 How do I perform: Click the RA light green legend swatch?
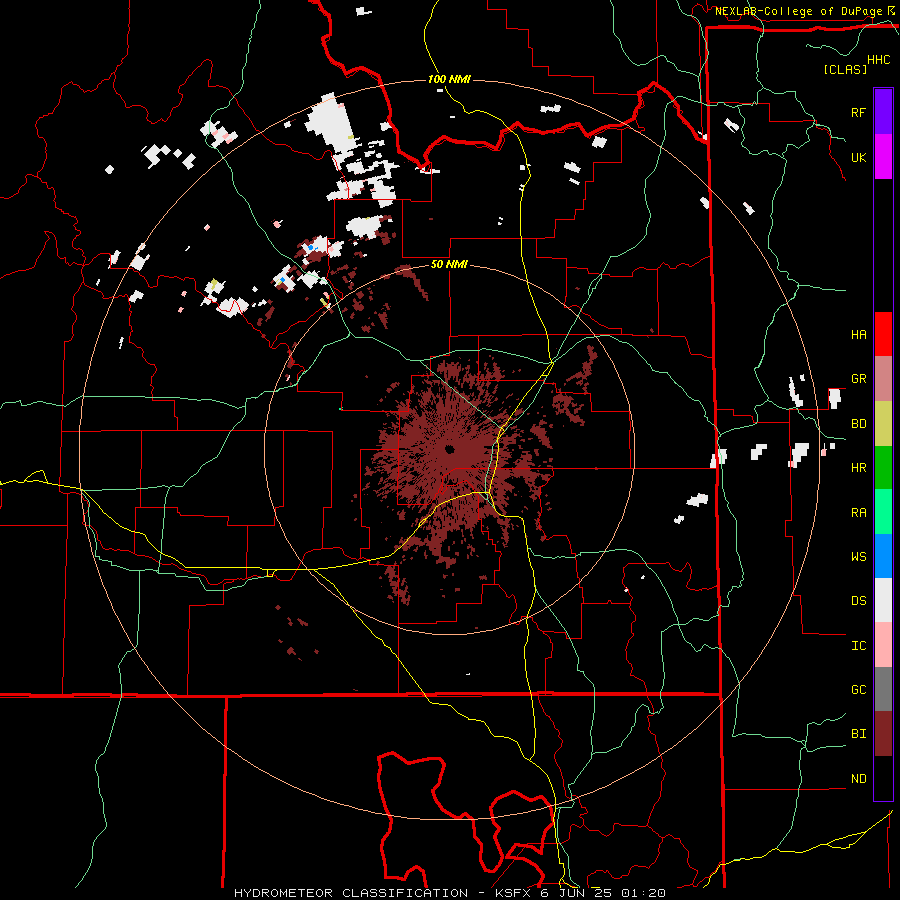tap(883, 511)
